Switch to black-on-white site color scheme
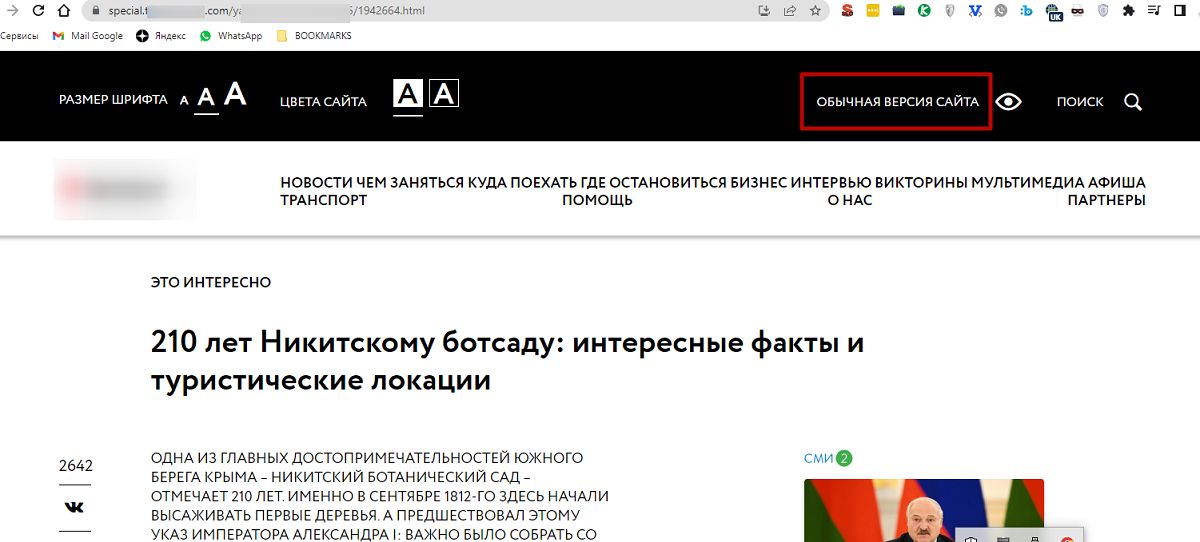 tap(407, 95)
